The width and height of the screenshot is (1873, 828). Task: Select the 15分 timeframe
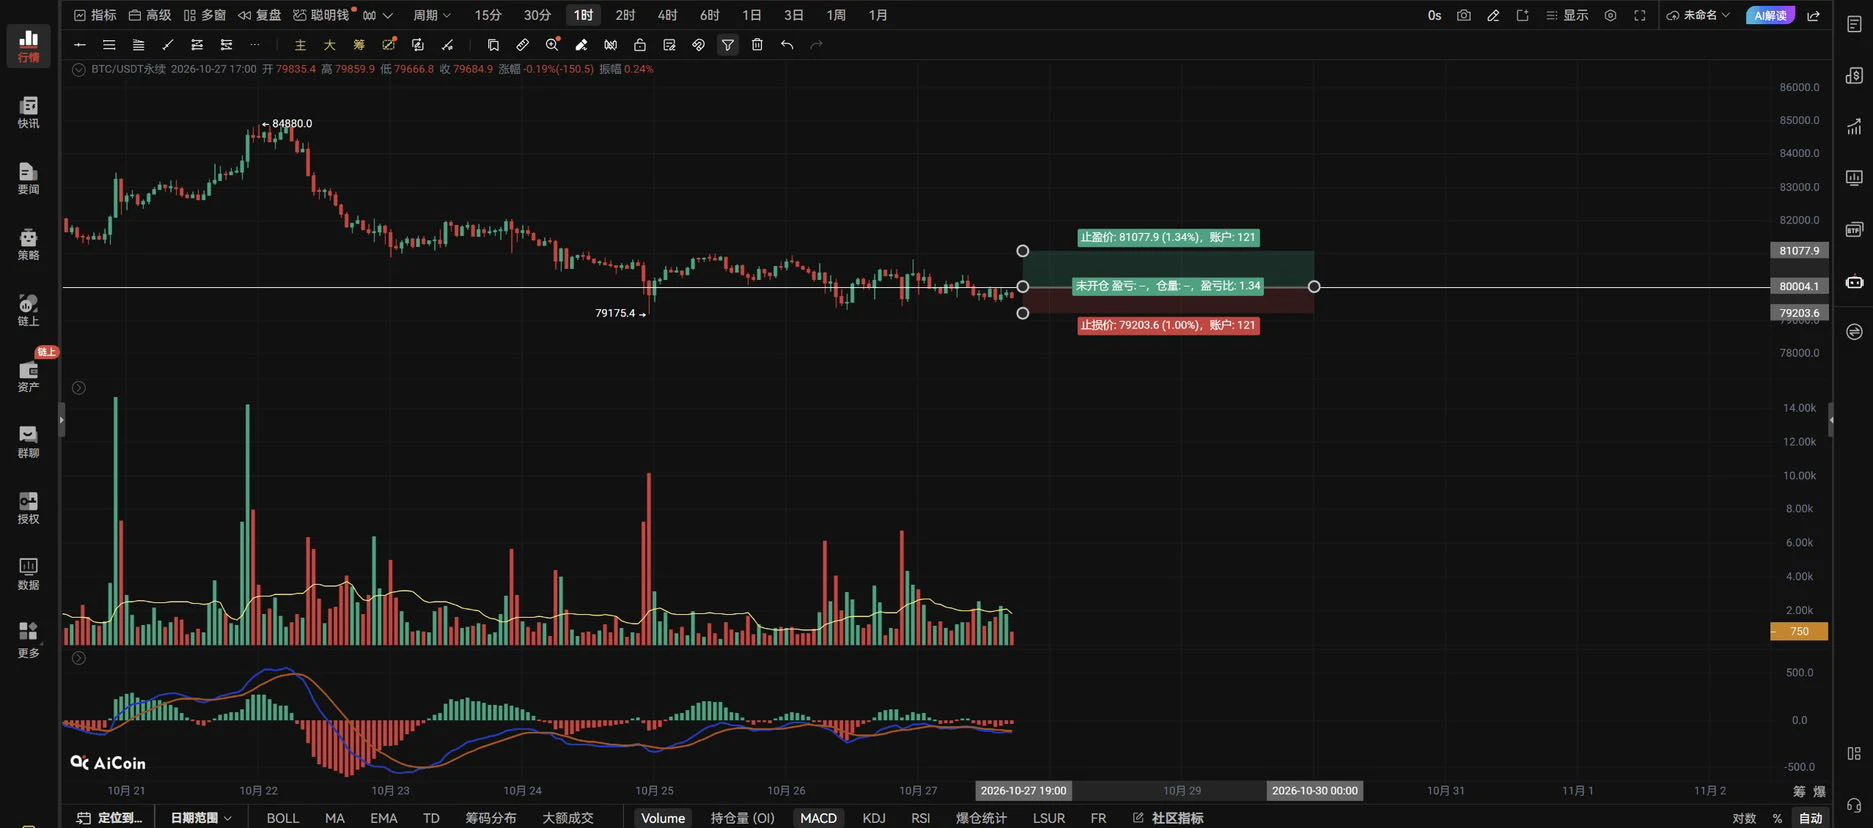pyautogui.click(x=488, y=15)
